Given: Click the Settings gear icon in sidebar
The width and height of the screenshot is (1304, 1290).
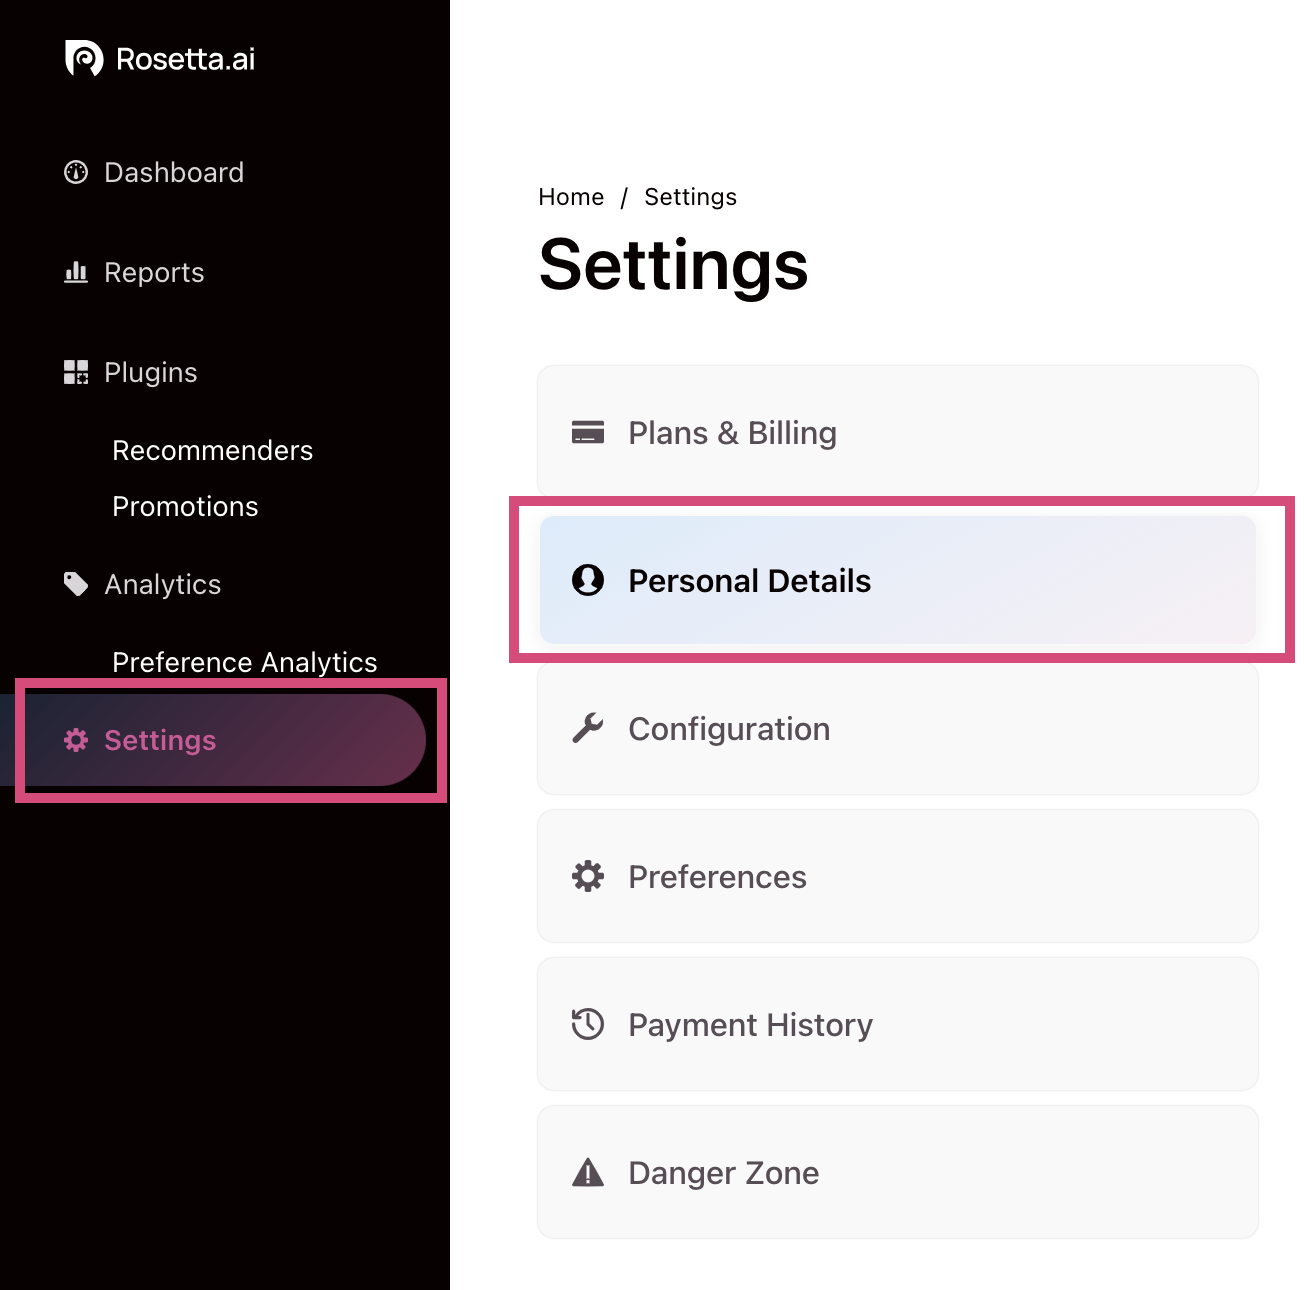Looking at the screenshot, I should [76, 740].
